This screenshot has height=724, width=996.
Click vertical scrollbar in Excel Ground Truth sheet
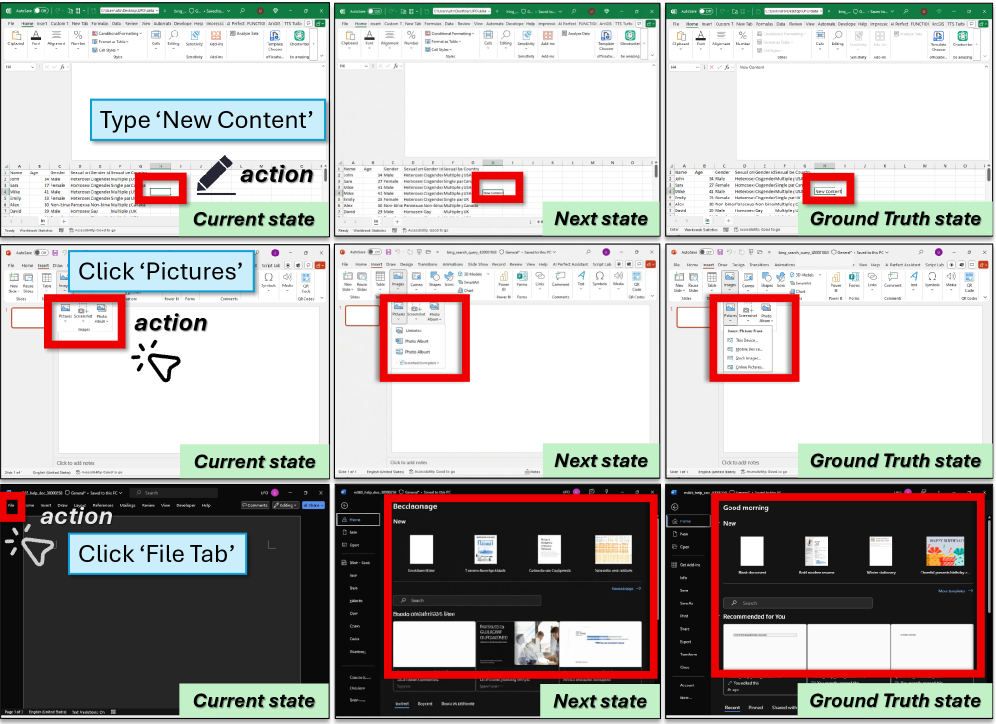[988, 173]
